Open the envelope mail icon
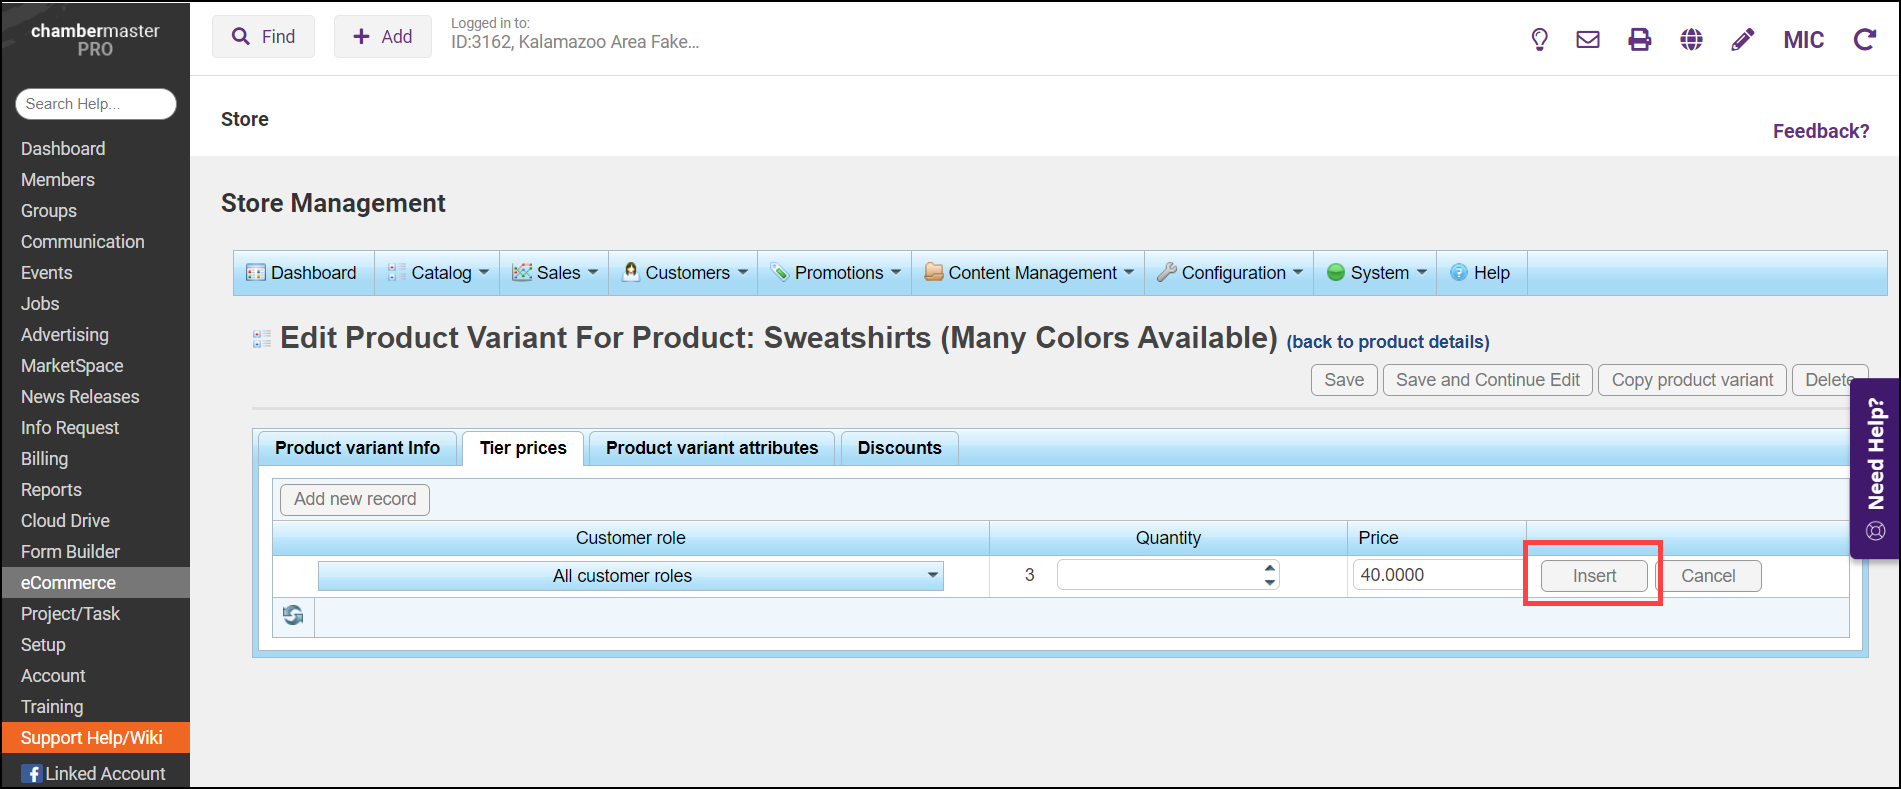 point(1588,40)
